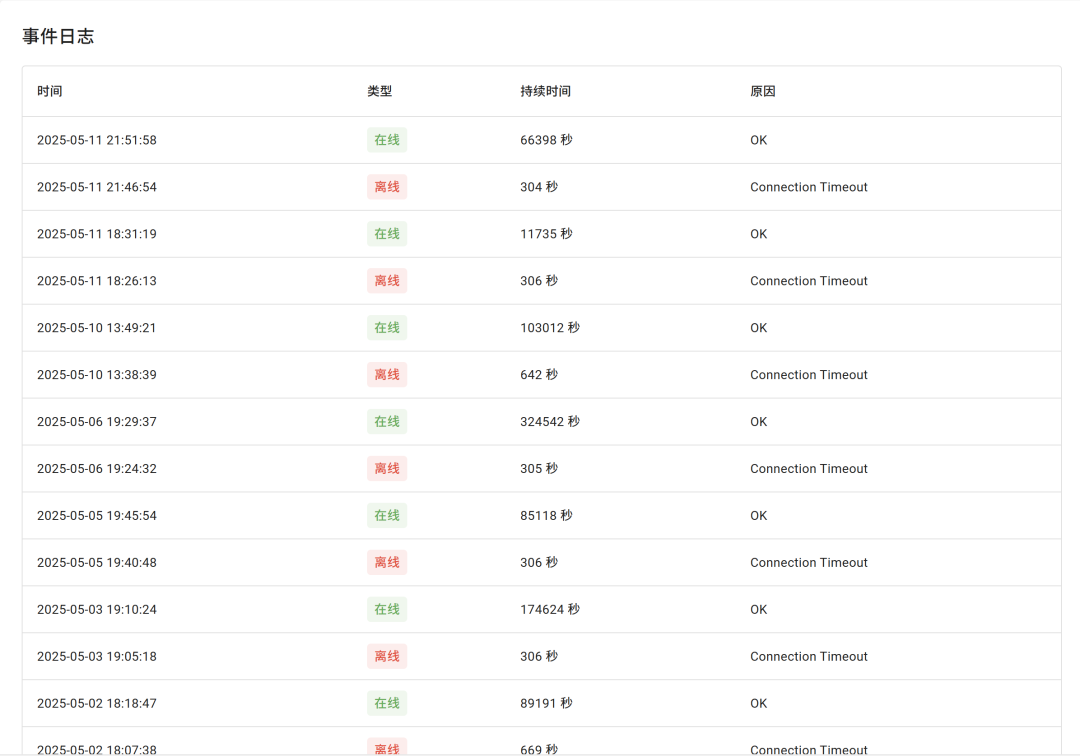This screenshot has height=756, width=1080.
Task: Select the 103012 秒 duration cell
Action: (550, 328)
